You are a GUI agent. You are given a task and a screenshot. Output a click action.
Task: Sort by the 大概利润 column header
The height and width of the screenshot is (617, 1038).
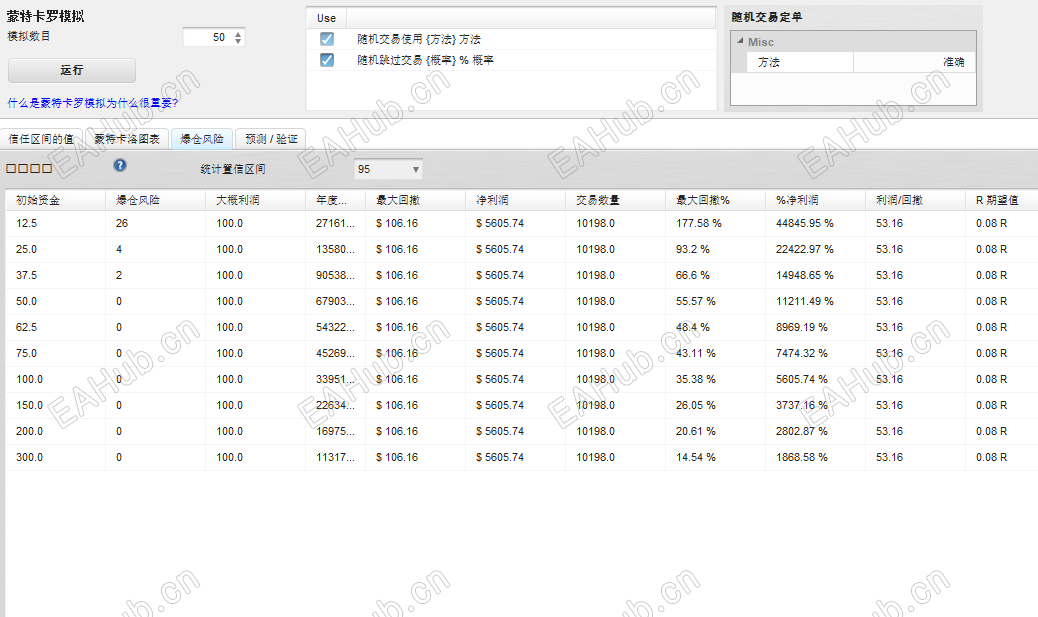point(256,200)
